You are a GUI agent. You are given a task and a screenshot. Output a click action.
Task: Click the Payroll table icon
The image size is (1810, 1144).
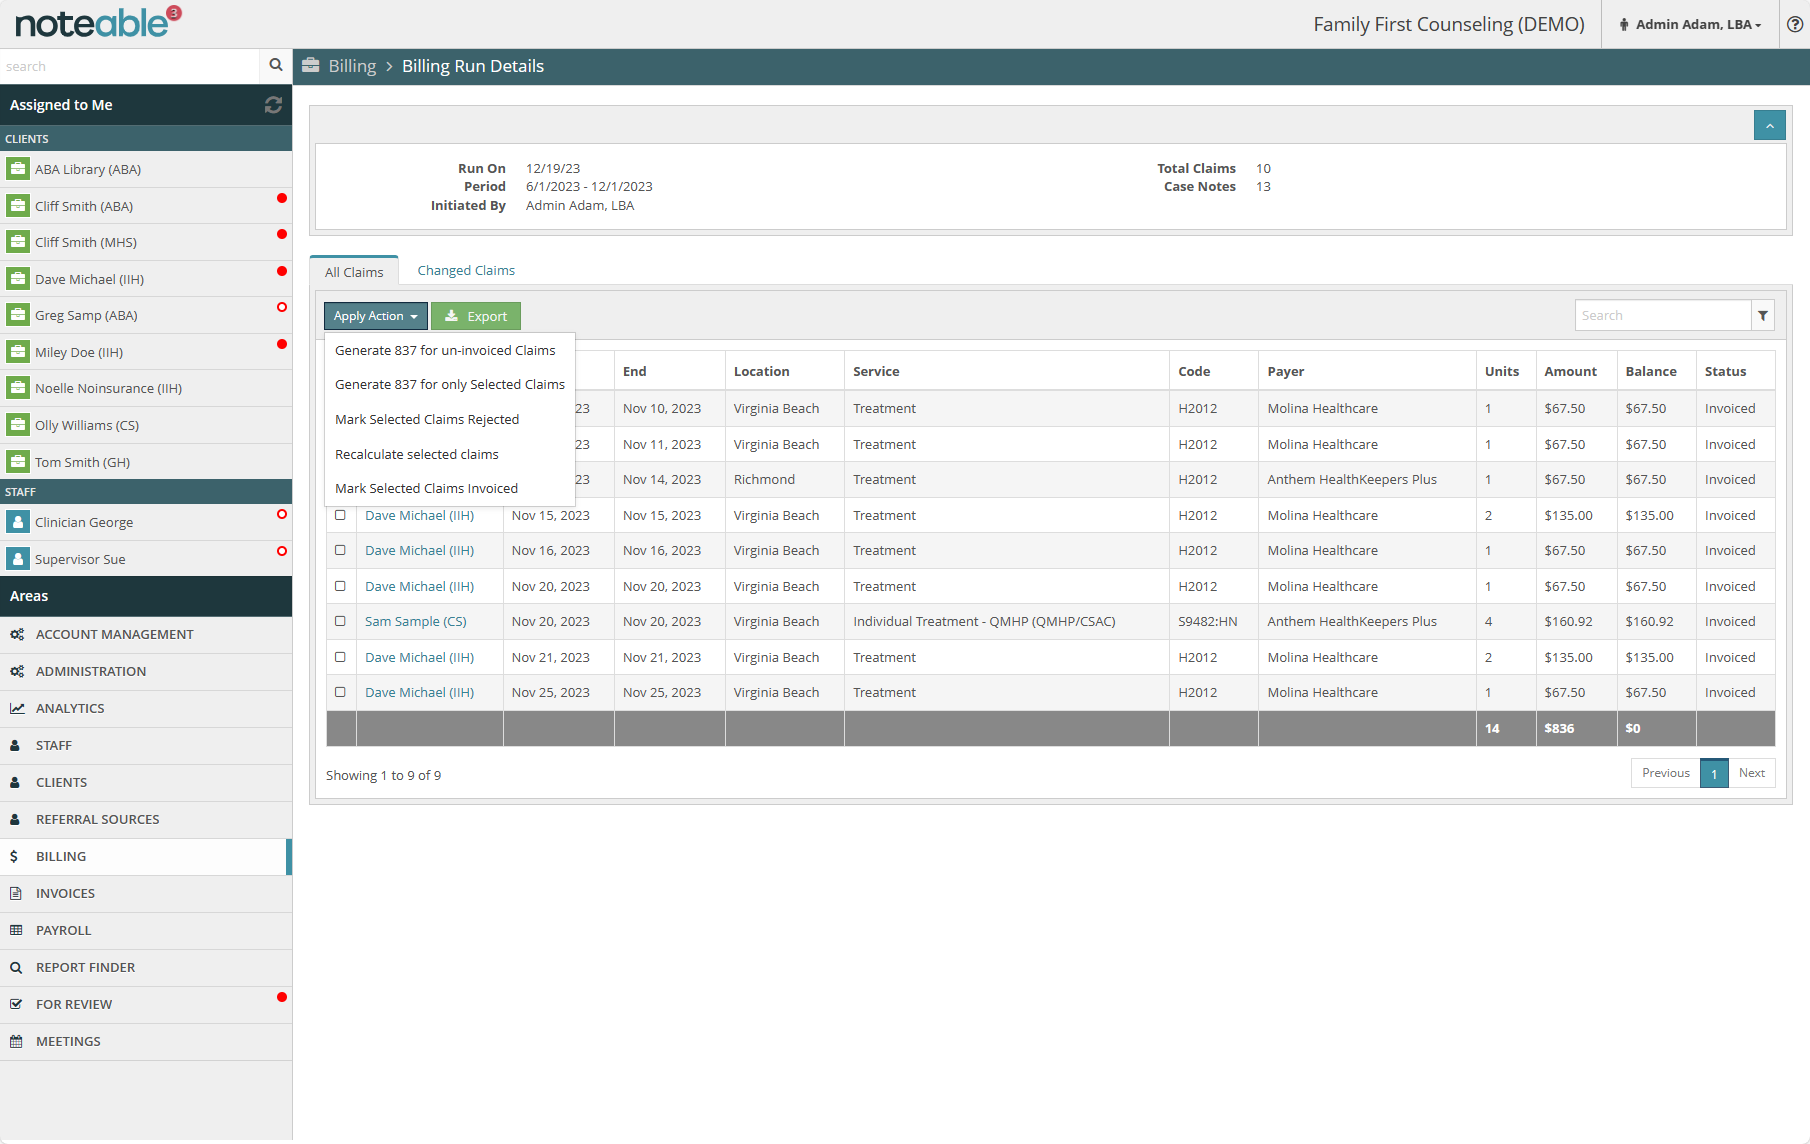16,930
